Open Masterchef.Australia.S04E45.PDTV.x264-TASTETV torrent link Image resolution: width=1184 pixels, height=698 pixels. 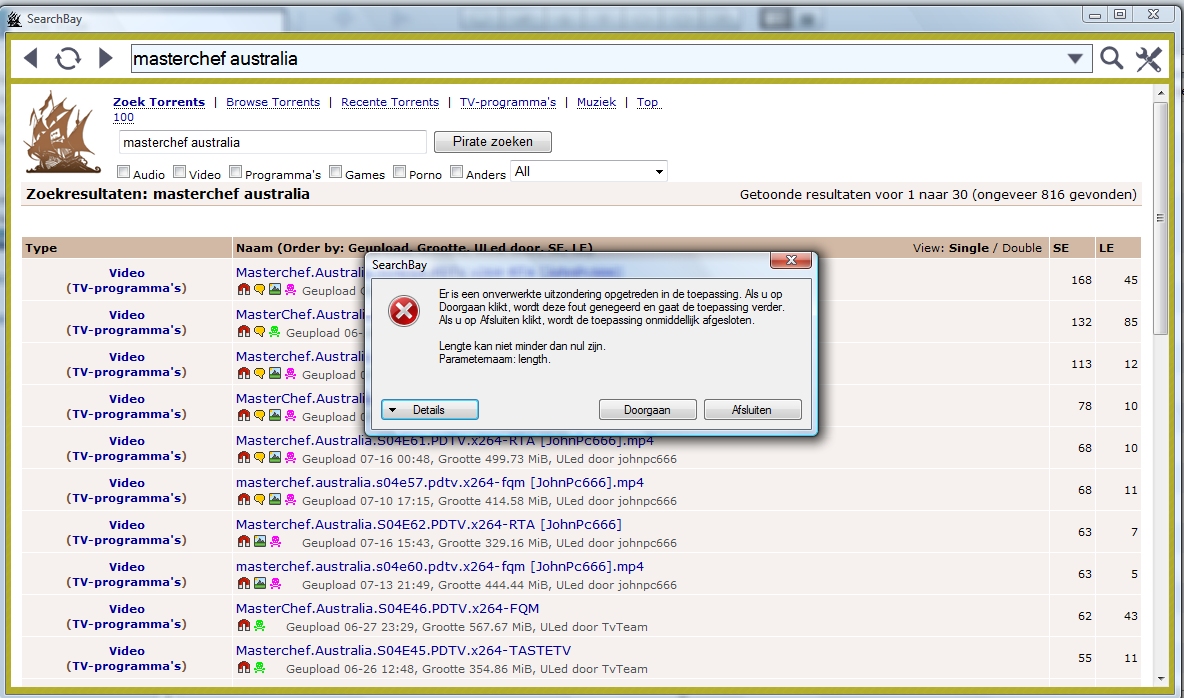[403, 650]
